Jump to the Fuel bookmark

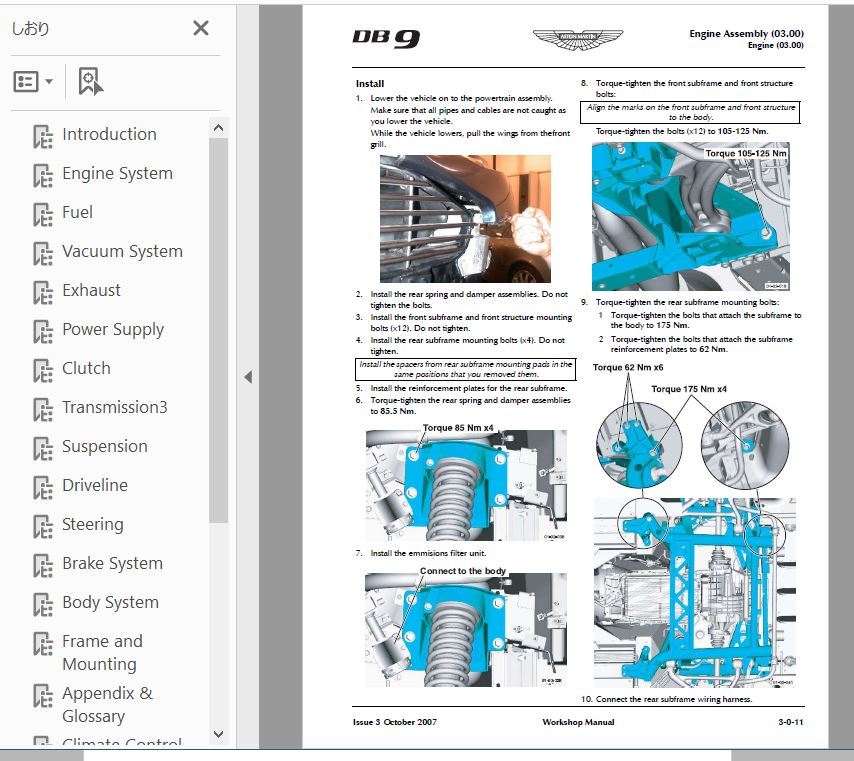click(x=77, y=212)
